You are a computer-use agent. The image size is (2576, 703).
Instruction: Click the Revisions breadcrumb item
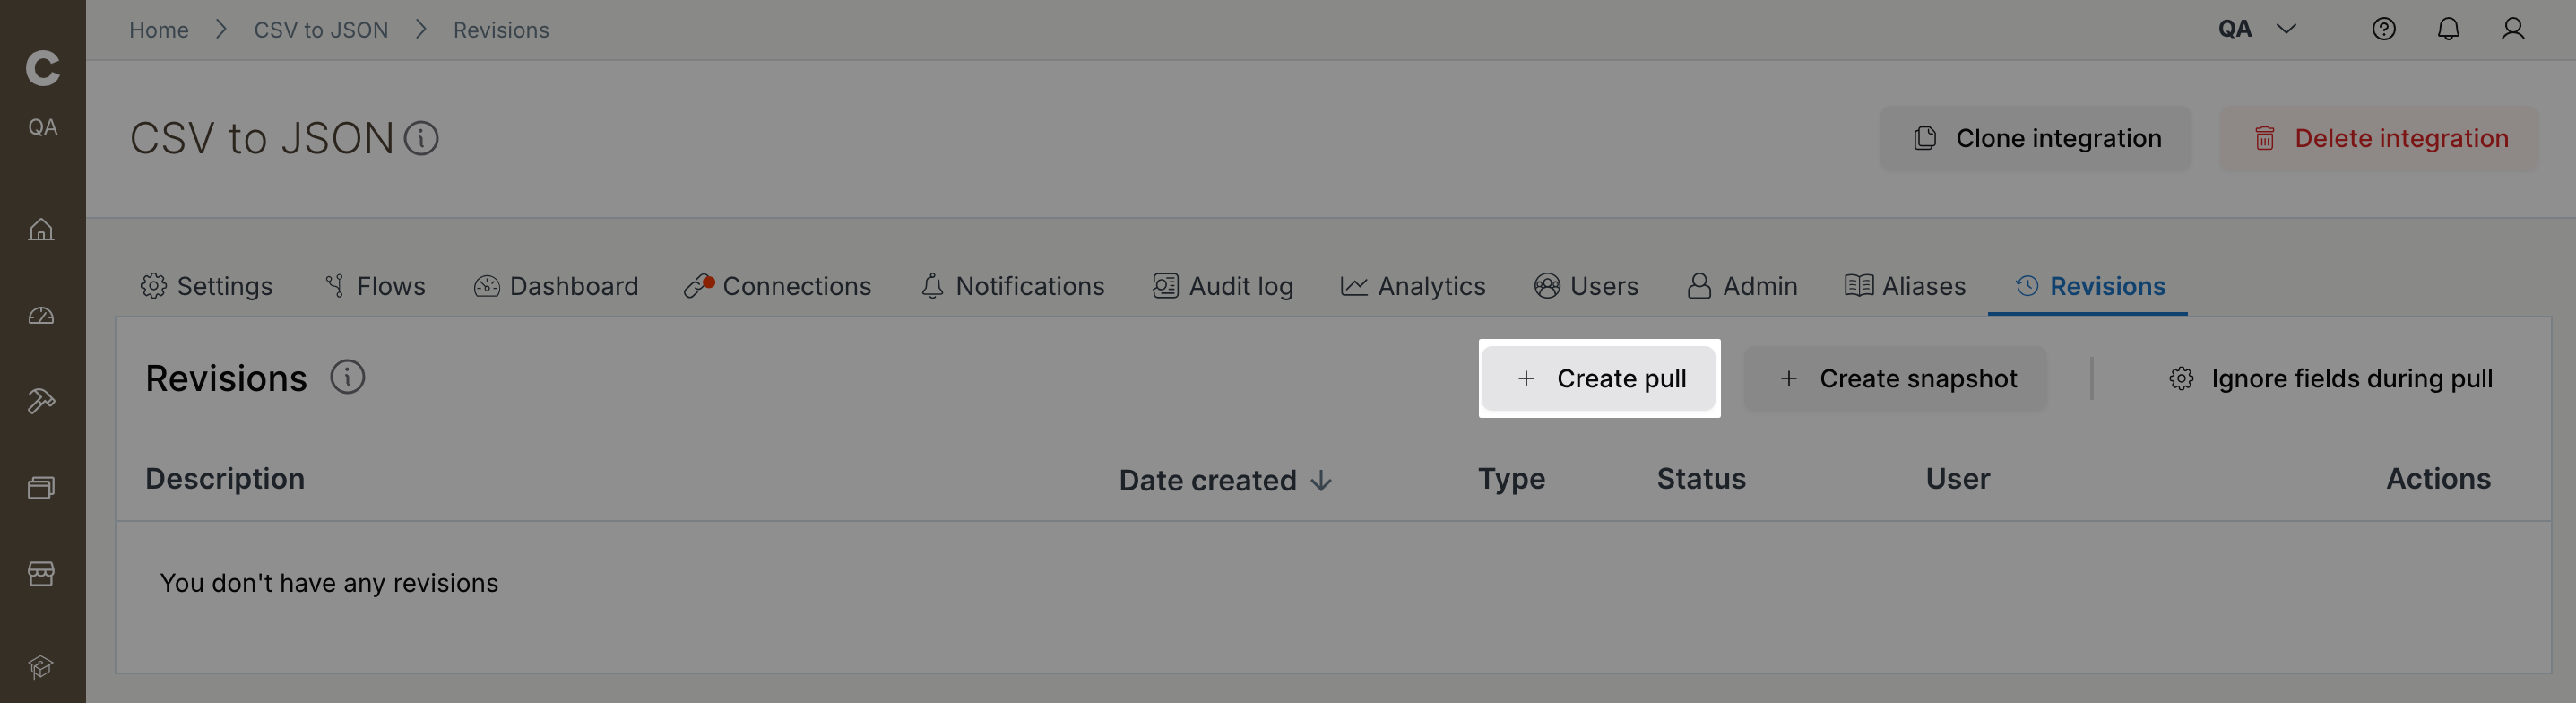(501, 30)
